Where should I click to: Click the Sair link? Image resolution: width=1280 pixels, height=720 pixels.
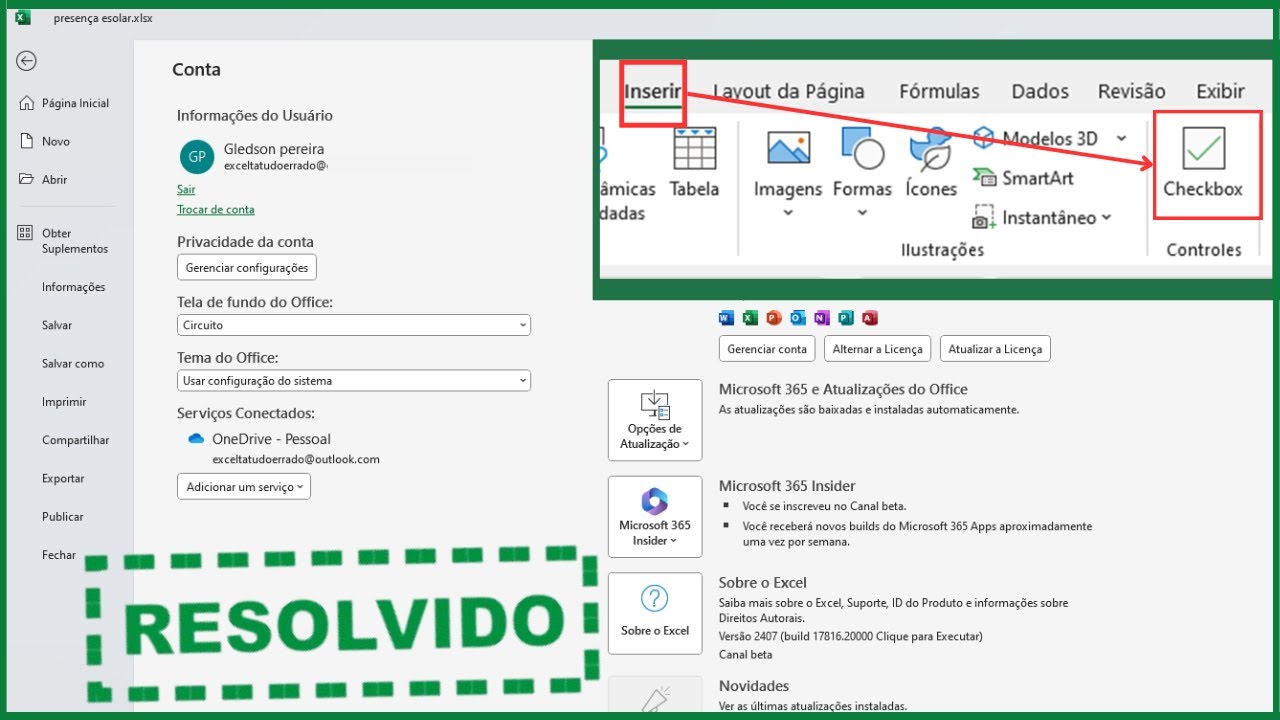point(186,189)
